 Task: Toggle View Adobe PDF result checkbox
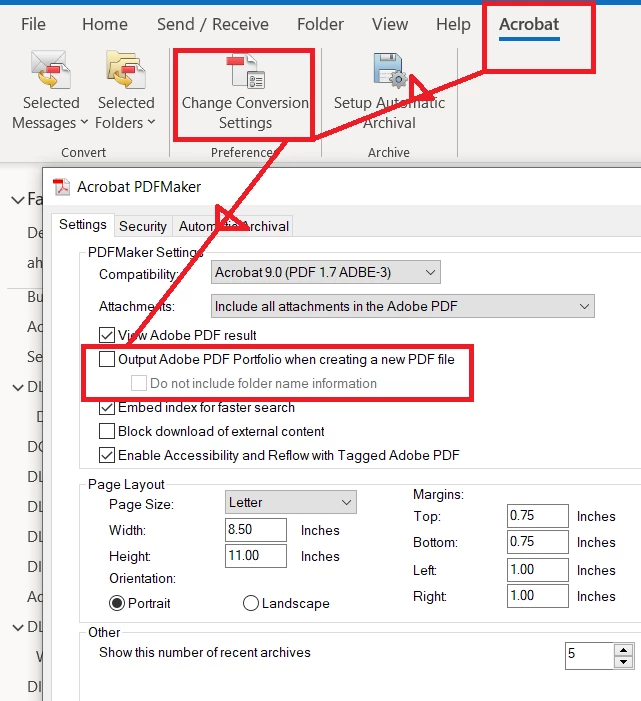tap(107, 335)
